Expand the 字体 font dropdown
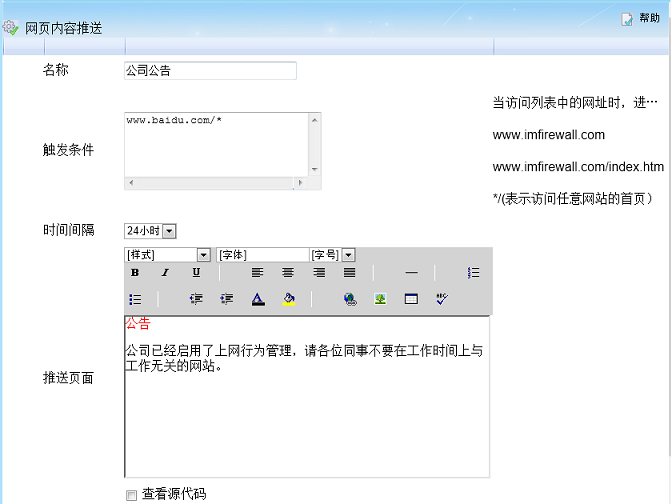 coord(262,255)
